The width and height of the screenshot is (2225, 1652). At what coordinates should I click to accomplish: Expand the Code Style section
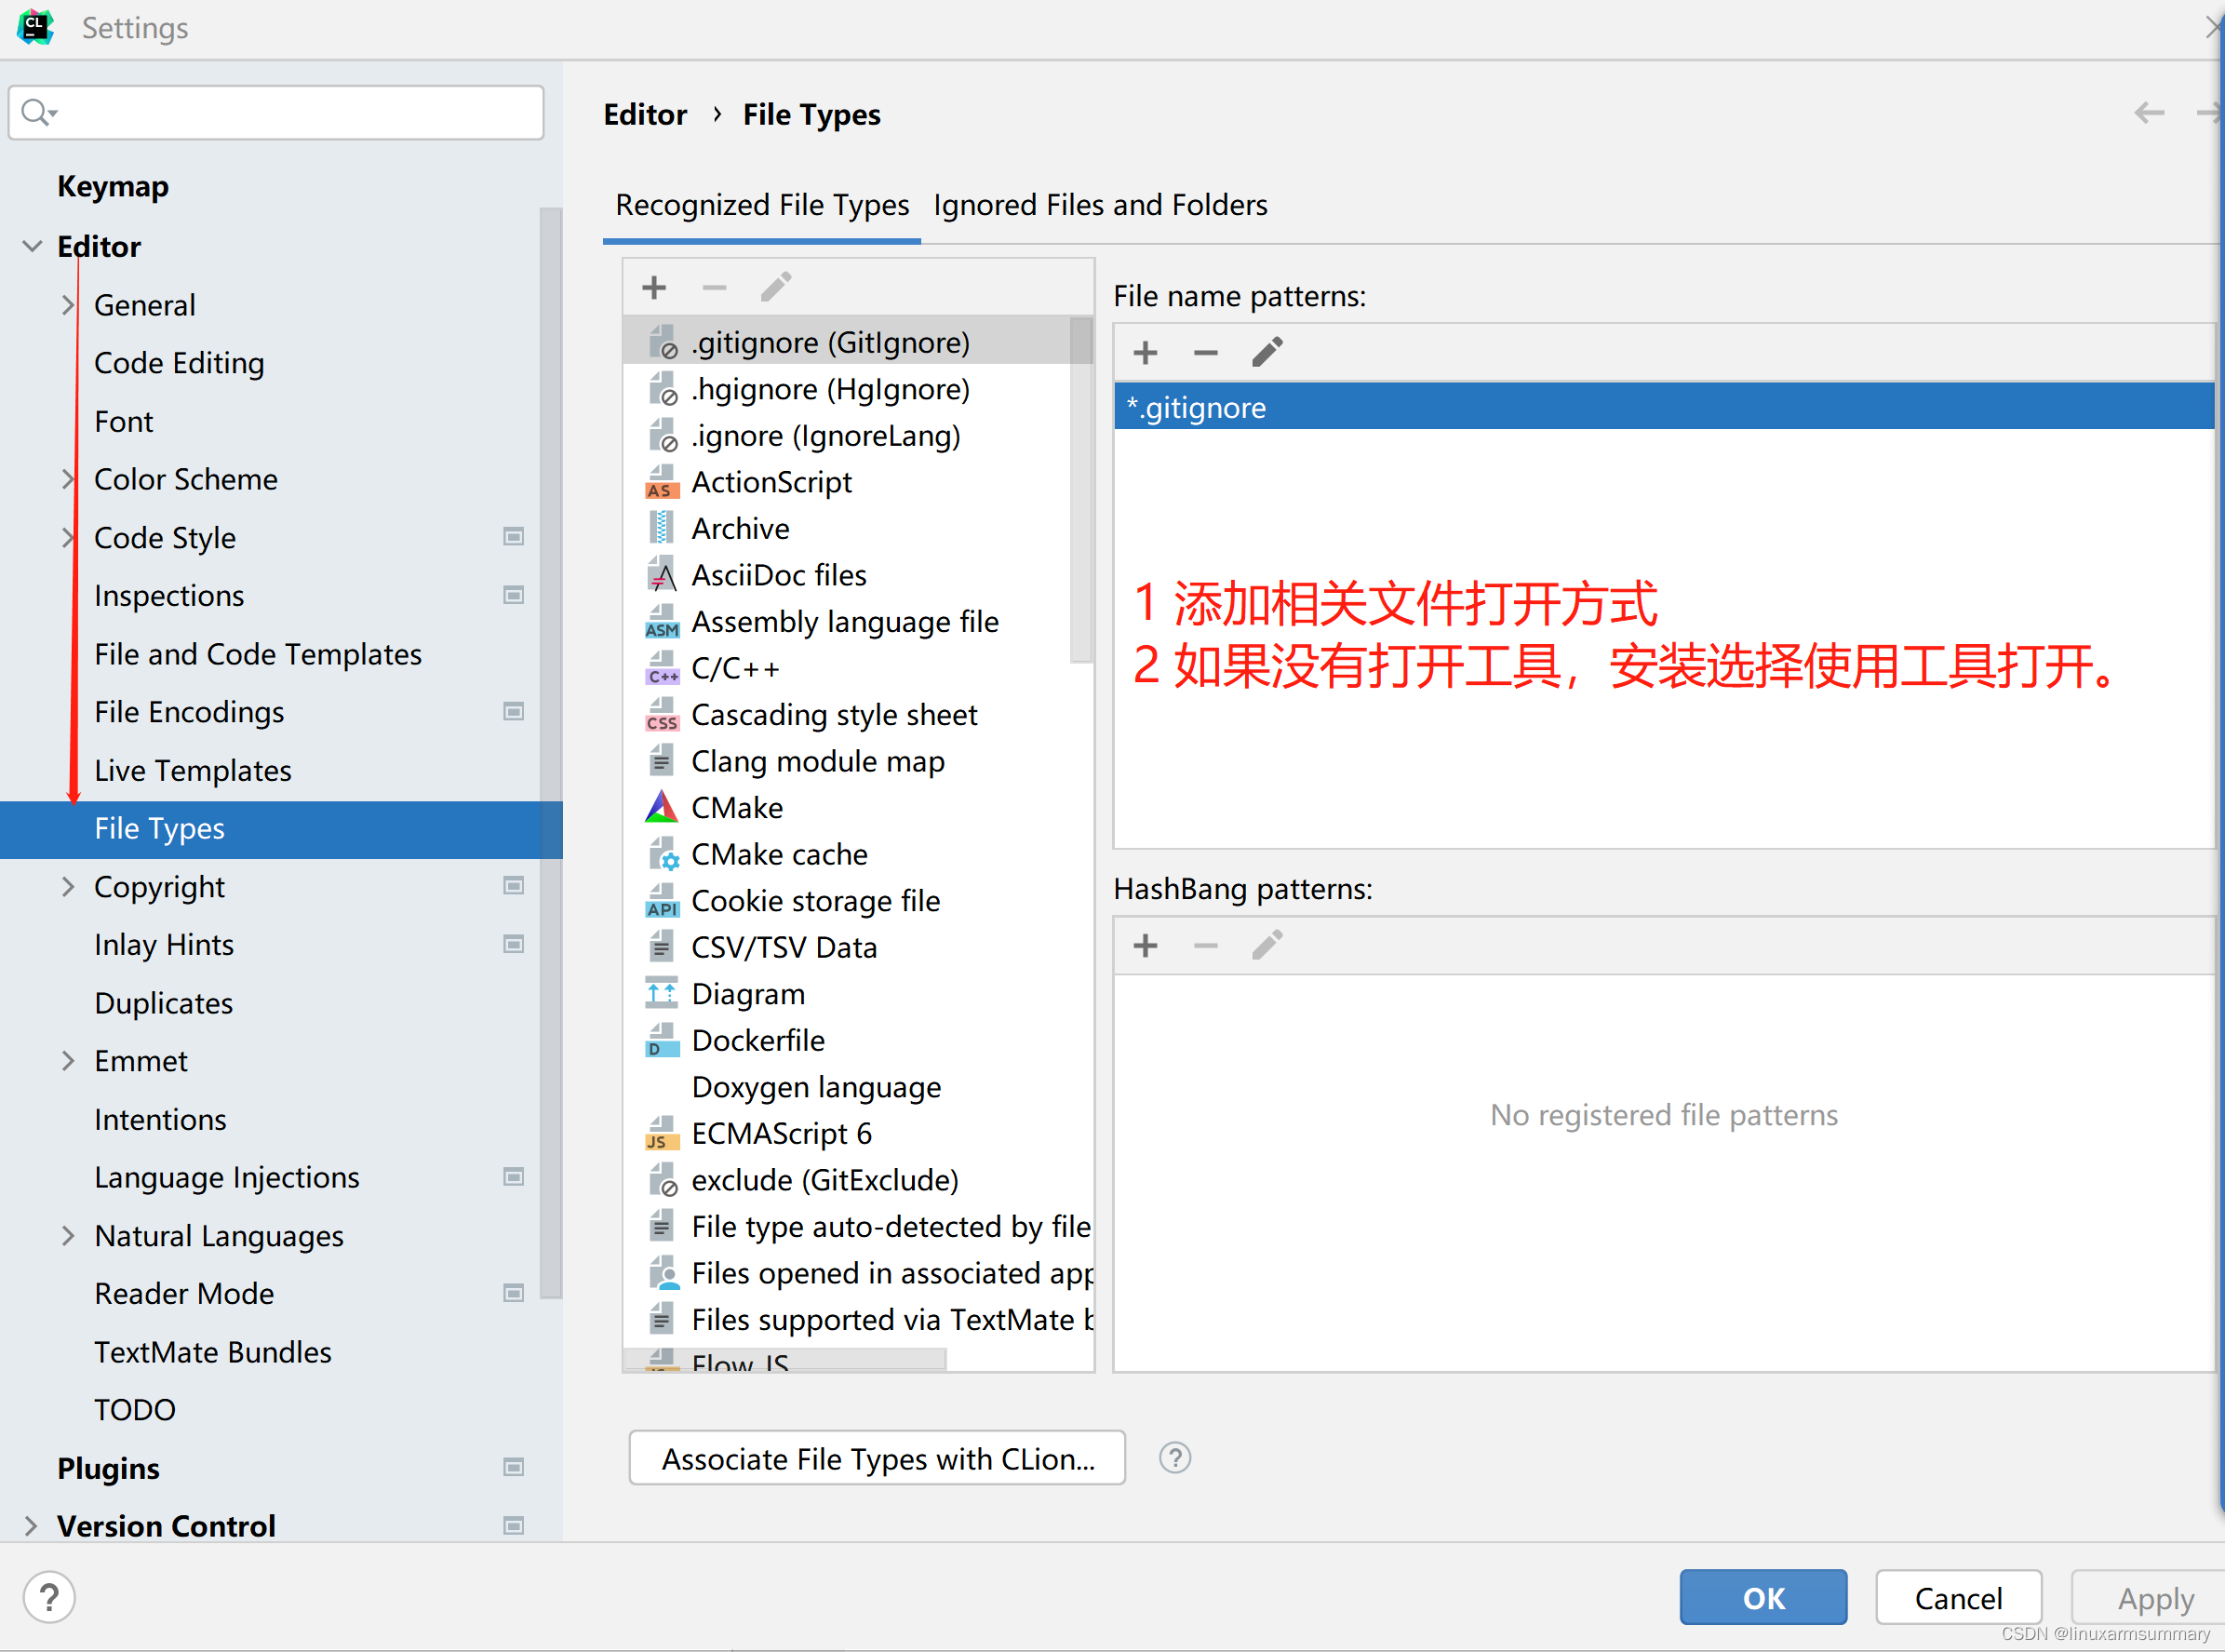[68, 537]
